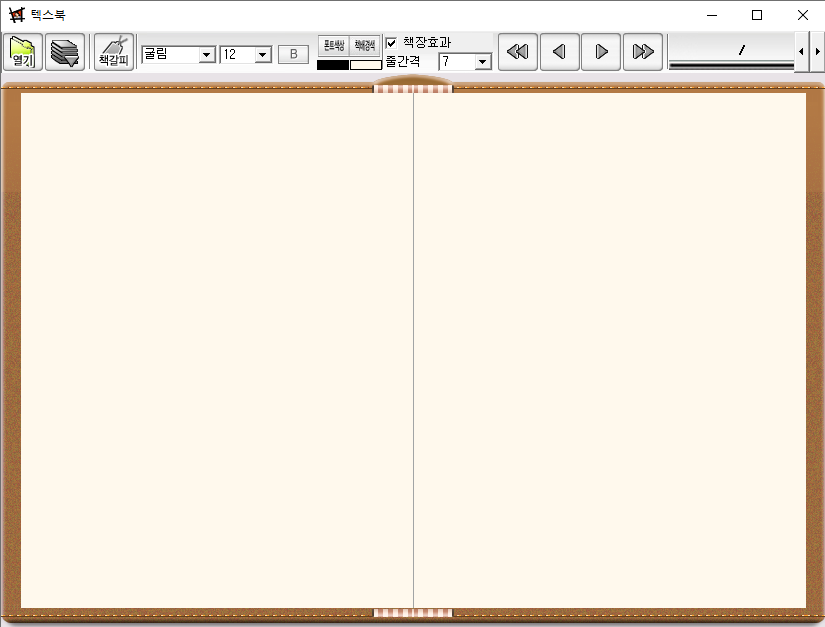This screenshot has width=825, height=627.
Task: Toggle the bold B button
Action: (x=293, y=54)
